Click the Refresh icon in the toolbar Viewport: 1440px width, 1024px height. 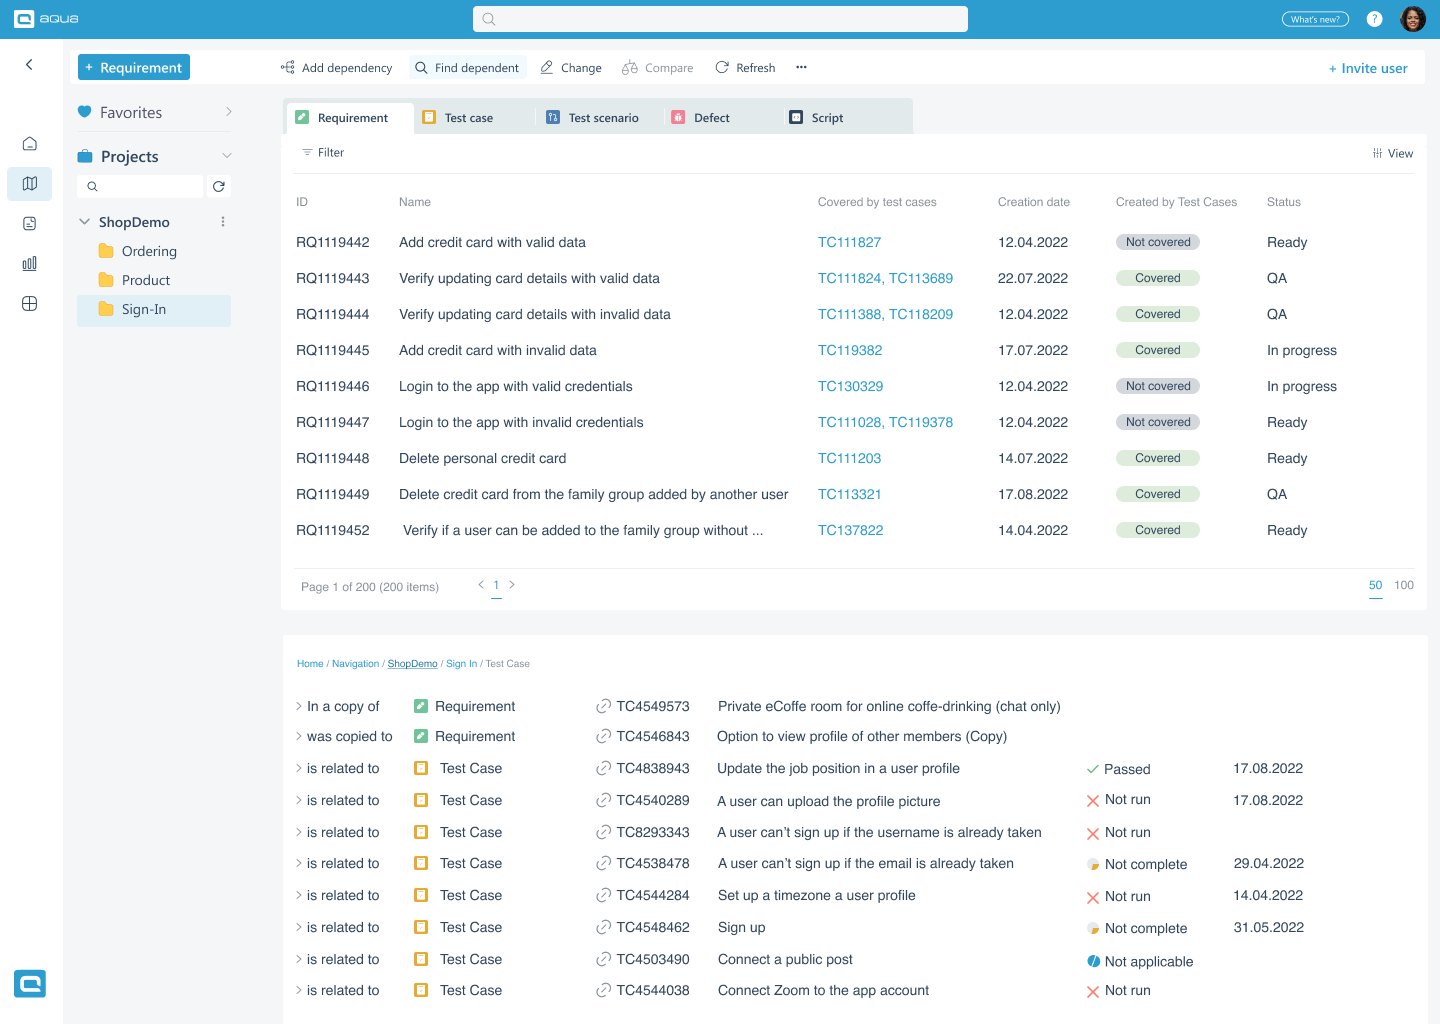[x=721, y=67]
